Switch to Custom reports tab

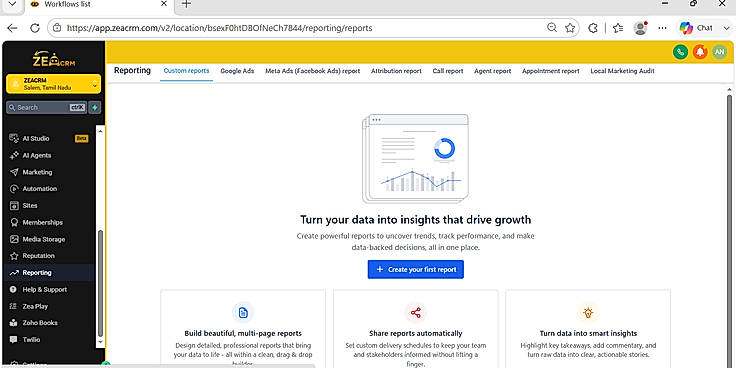(x=186, y=71)
